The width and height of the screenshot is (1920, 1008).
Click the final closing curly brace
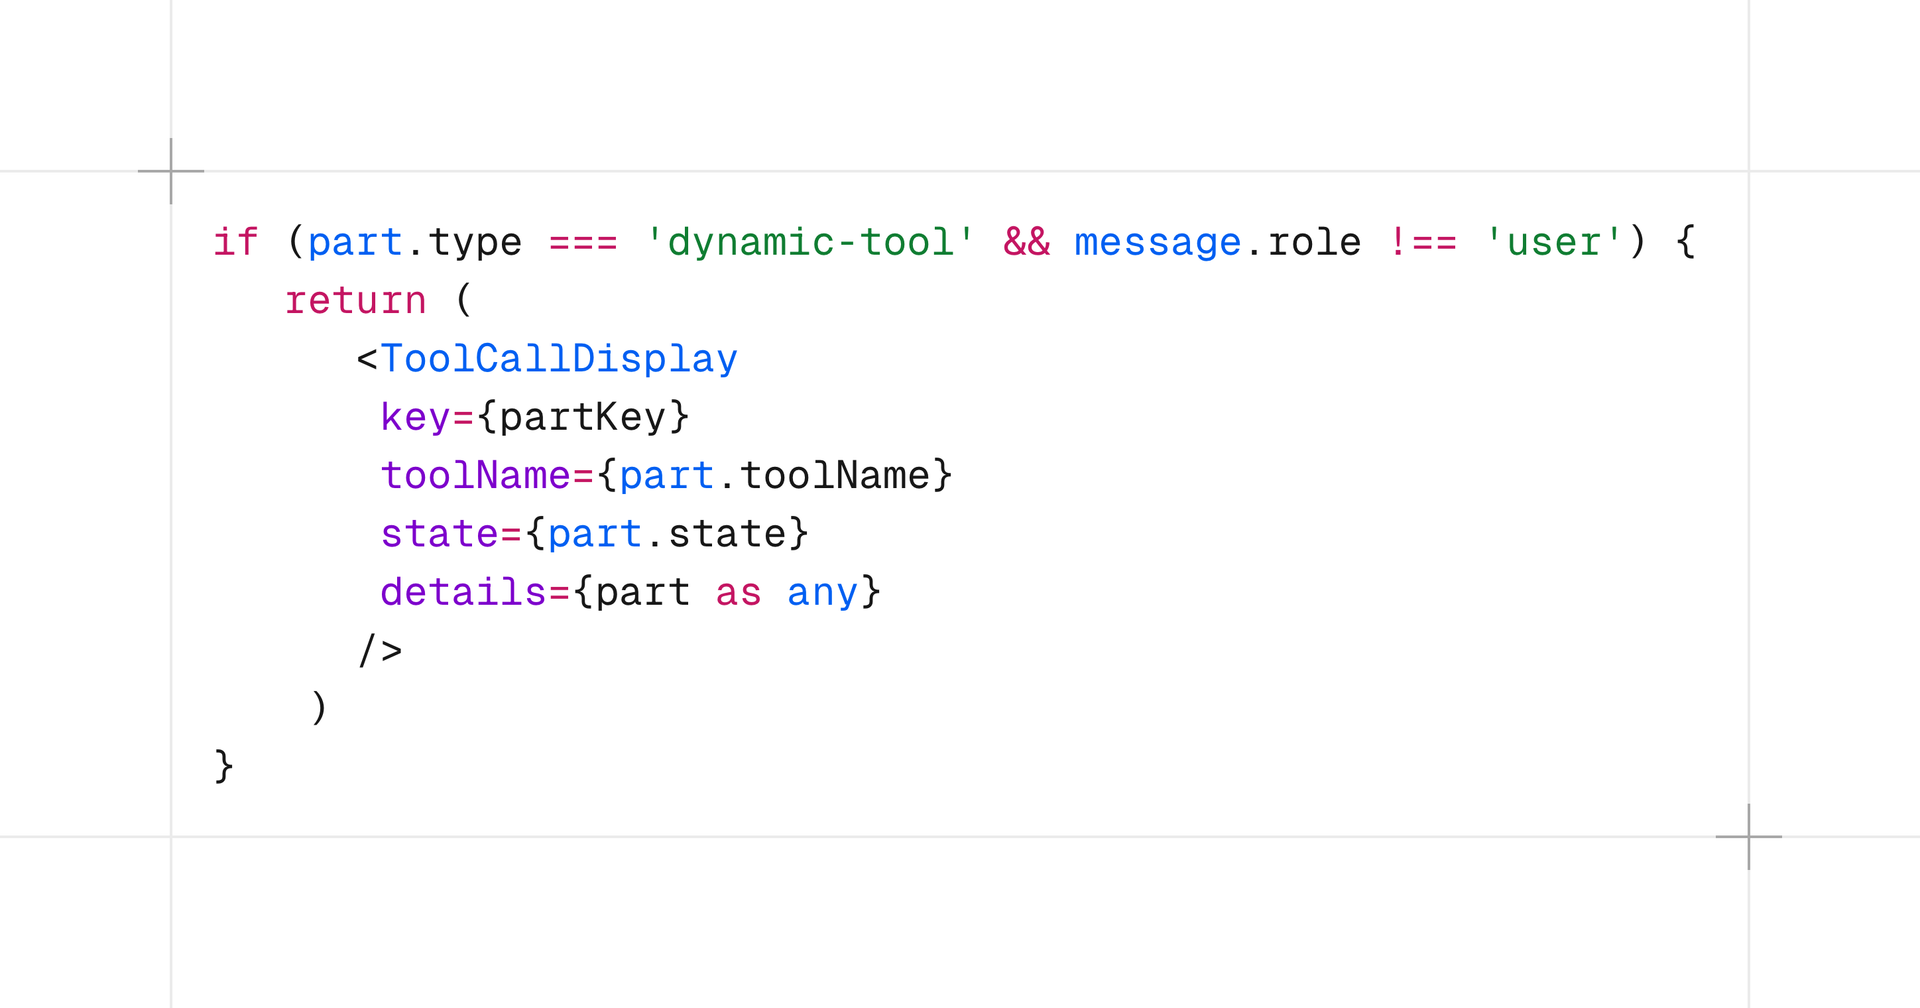[x=224, y=766]
